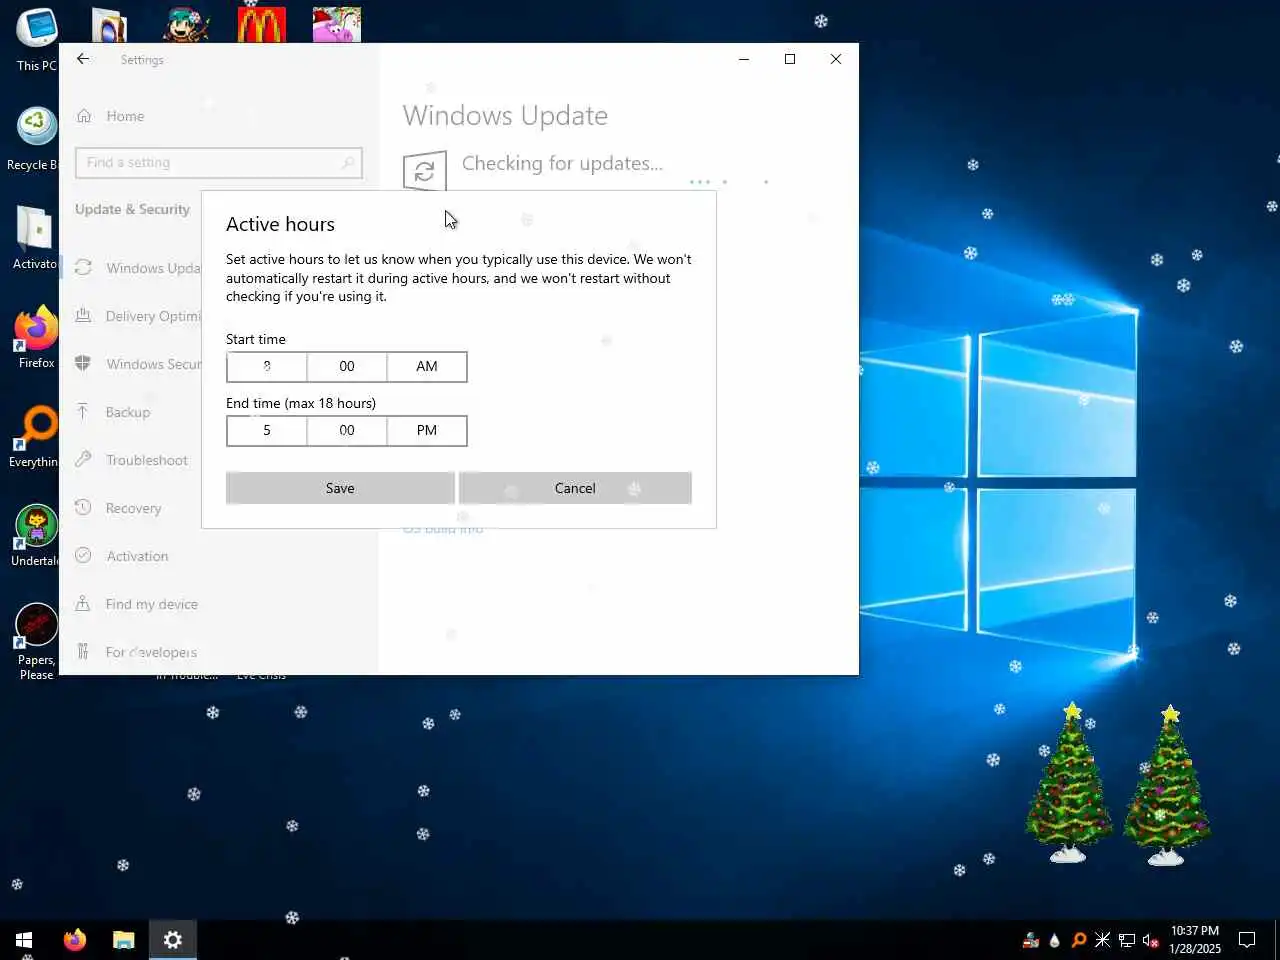
Task: Open the start time minutes picker
Action: (x=347, y=366)
